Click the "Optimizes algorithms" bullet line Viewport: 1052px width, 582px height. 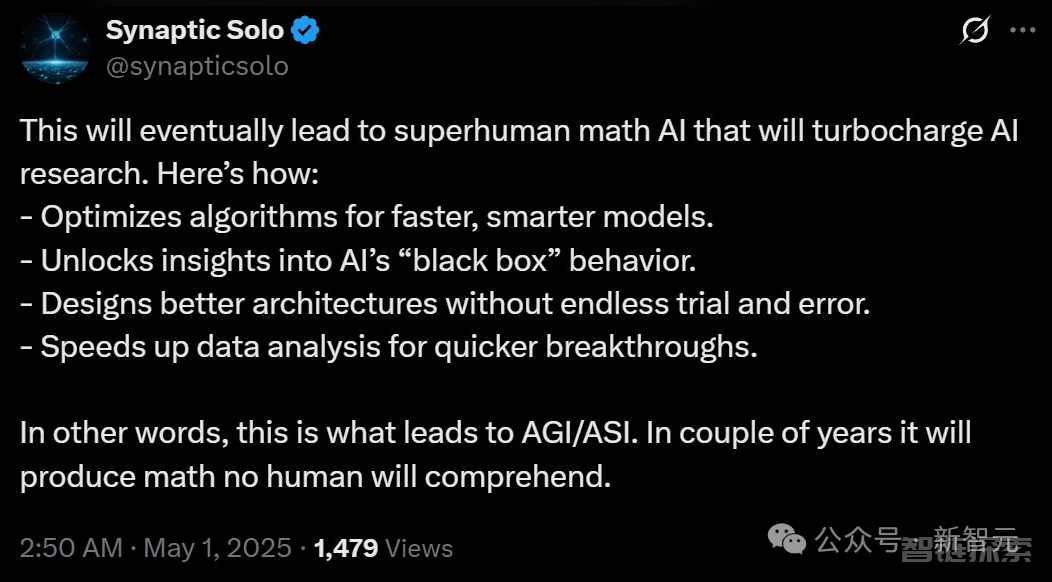[x=367, y=217]
